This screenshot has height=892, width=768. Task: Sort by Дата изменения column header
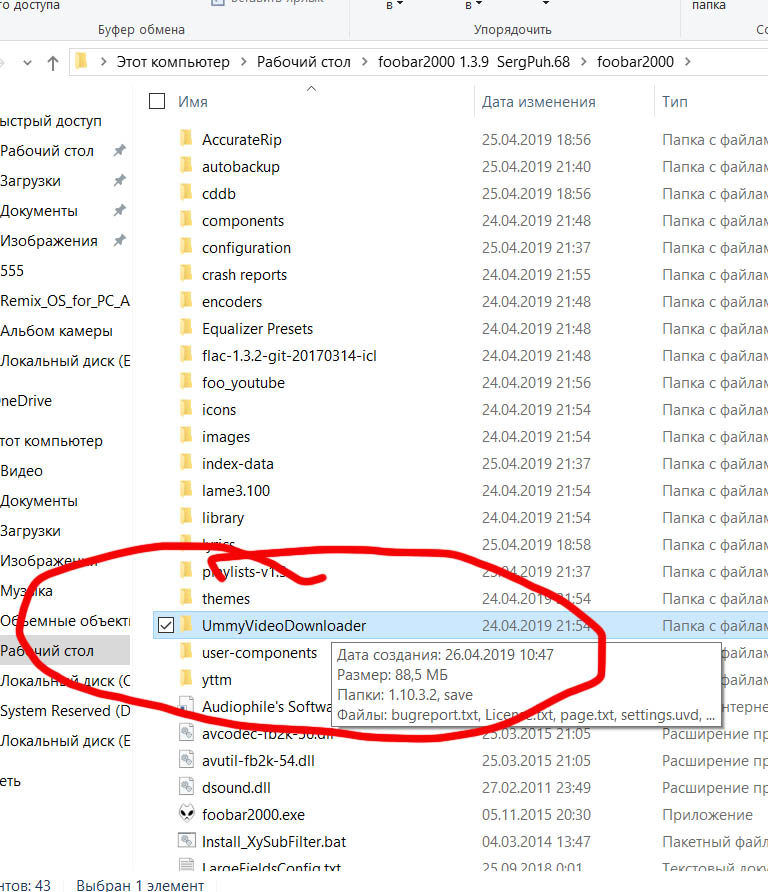[x=539, y=102]
